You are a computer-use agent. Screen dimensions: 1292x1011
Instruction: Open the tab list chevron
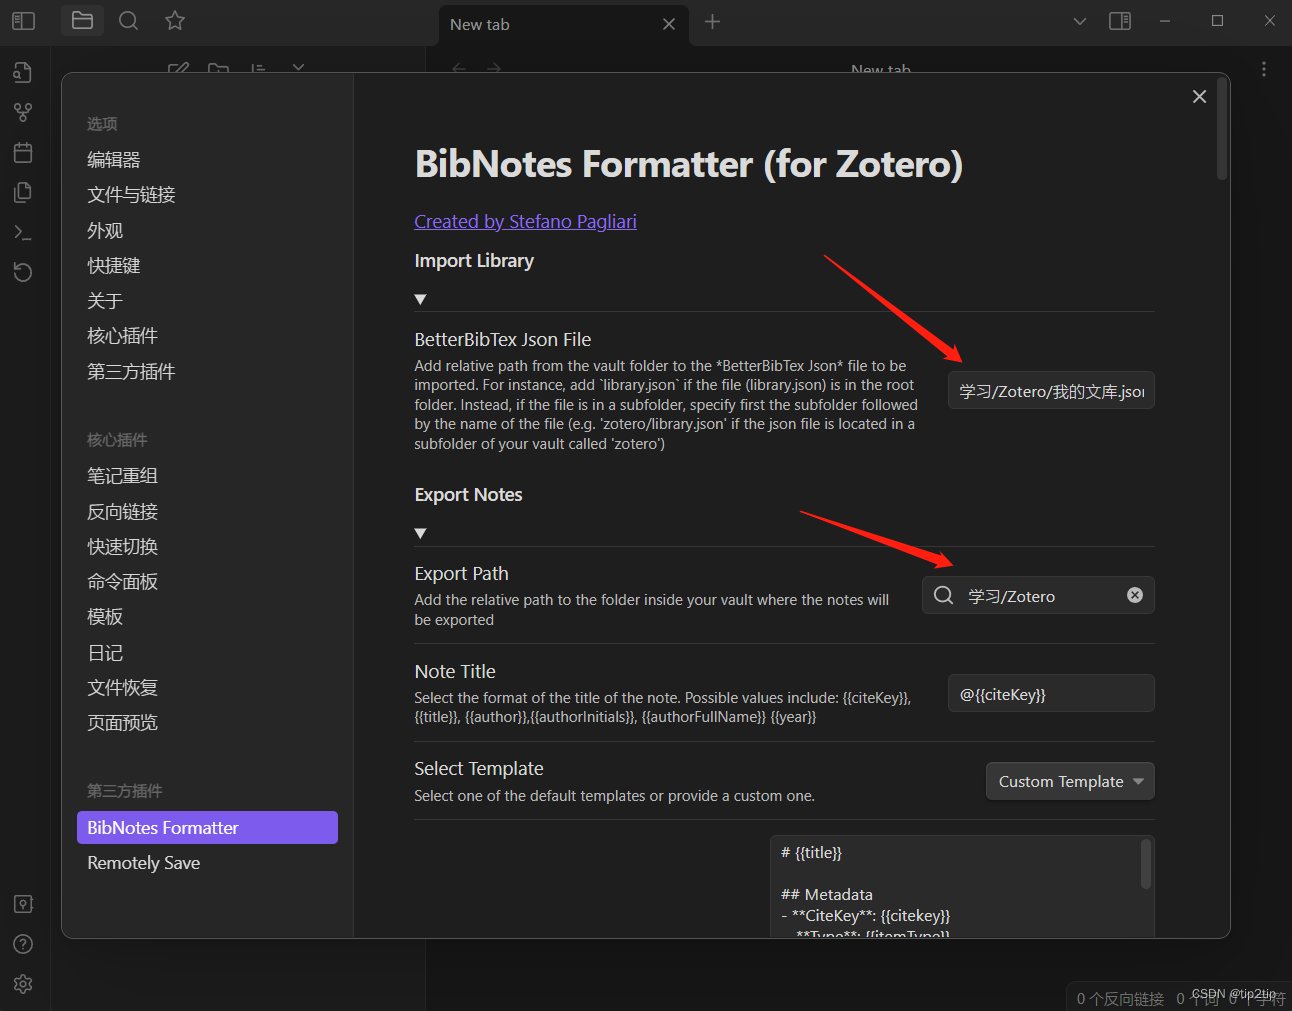(1080, 21)
